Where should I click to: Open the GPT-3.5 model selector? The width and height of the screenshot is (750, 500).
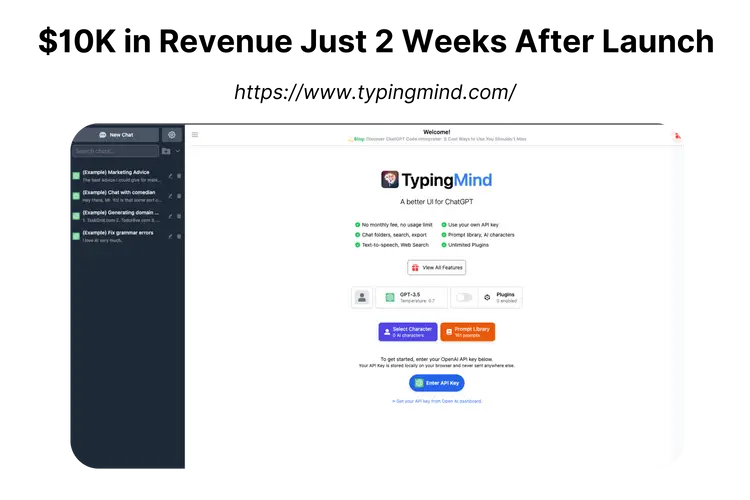[x=412, y=298]
